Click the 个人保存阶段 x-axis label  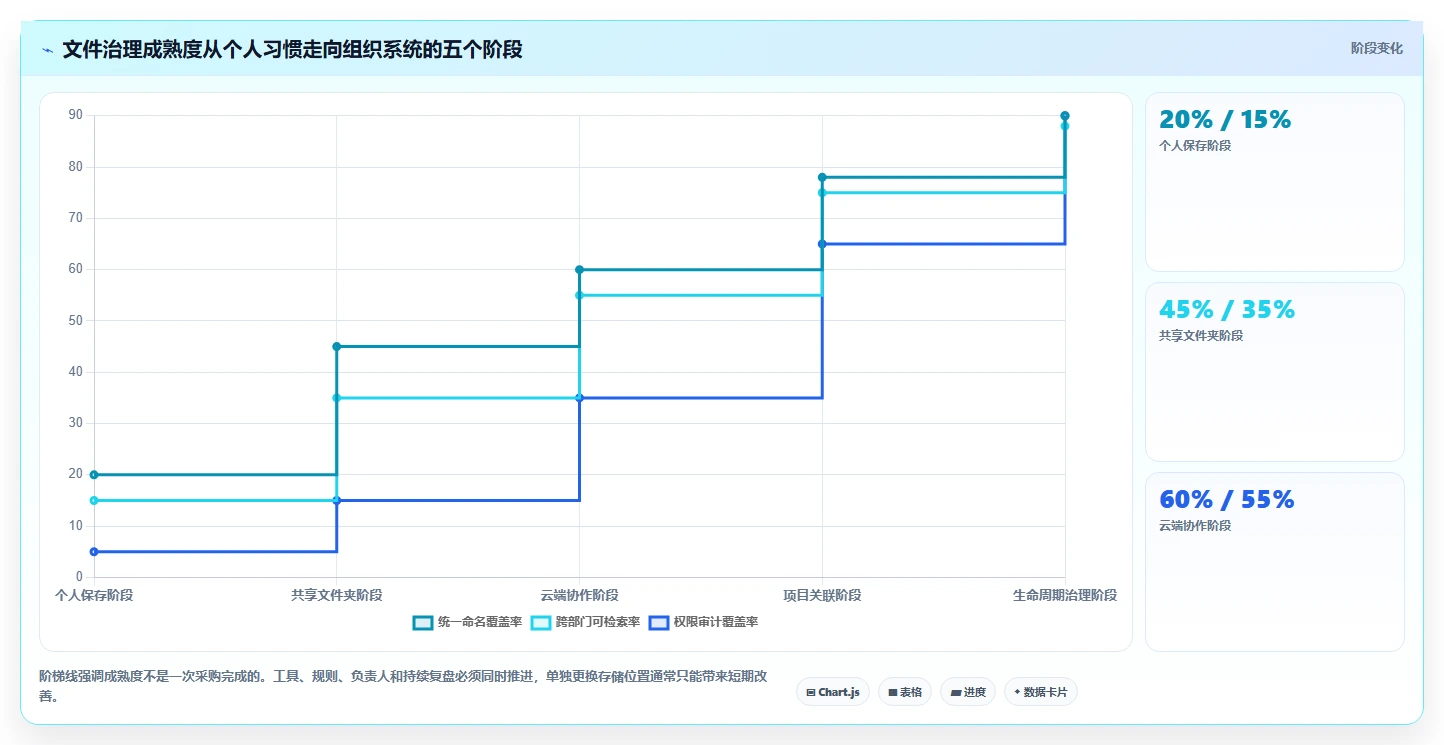(94, 595)
